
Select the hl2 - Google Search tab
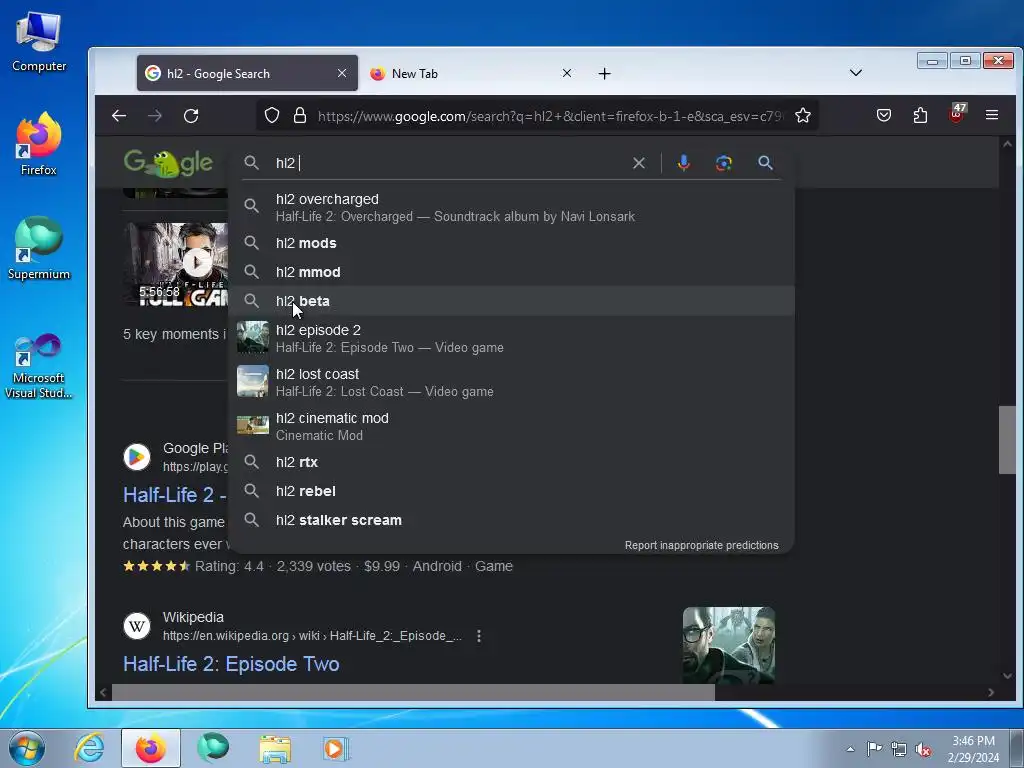[247, 73]
